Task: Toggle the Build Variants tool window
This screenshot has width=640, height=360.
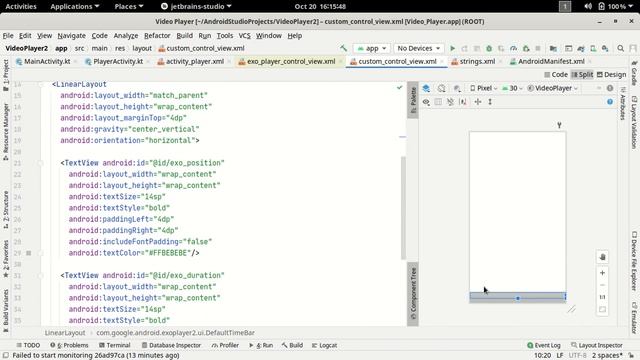Action: (x=6, y=311)
